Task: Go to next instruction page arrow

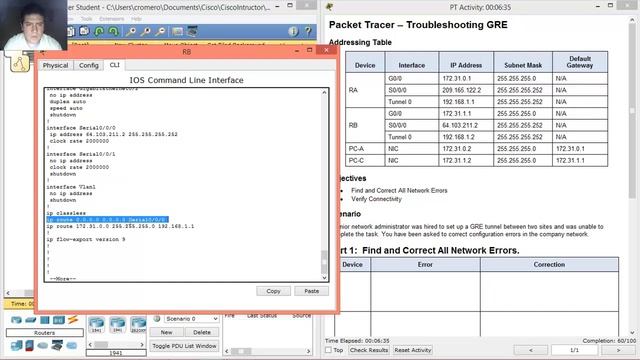Action: click(x=618, y=350)
